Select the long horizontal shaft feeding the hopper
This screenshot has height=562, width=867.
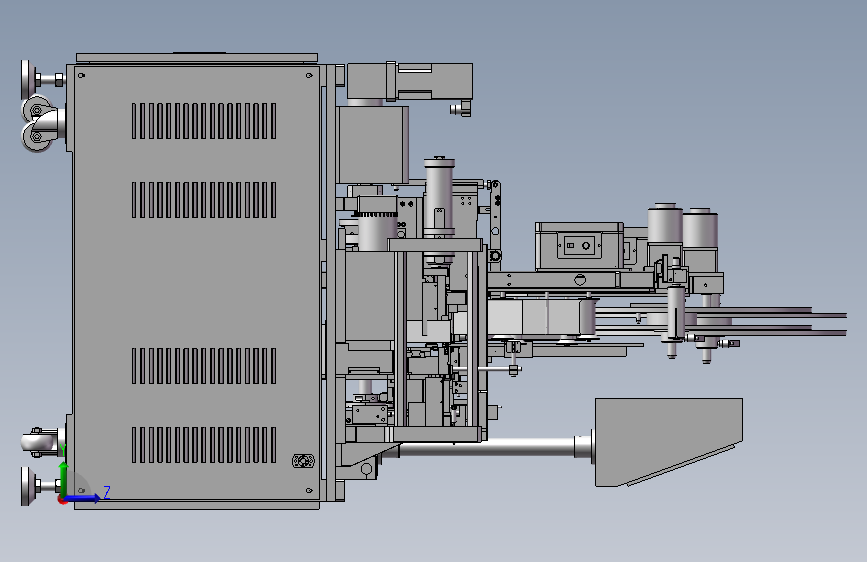pos(487,447)
